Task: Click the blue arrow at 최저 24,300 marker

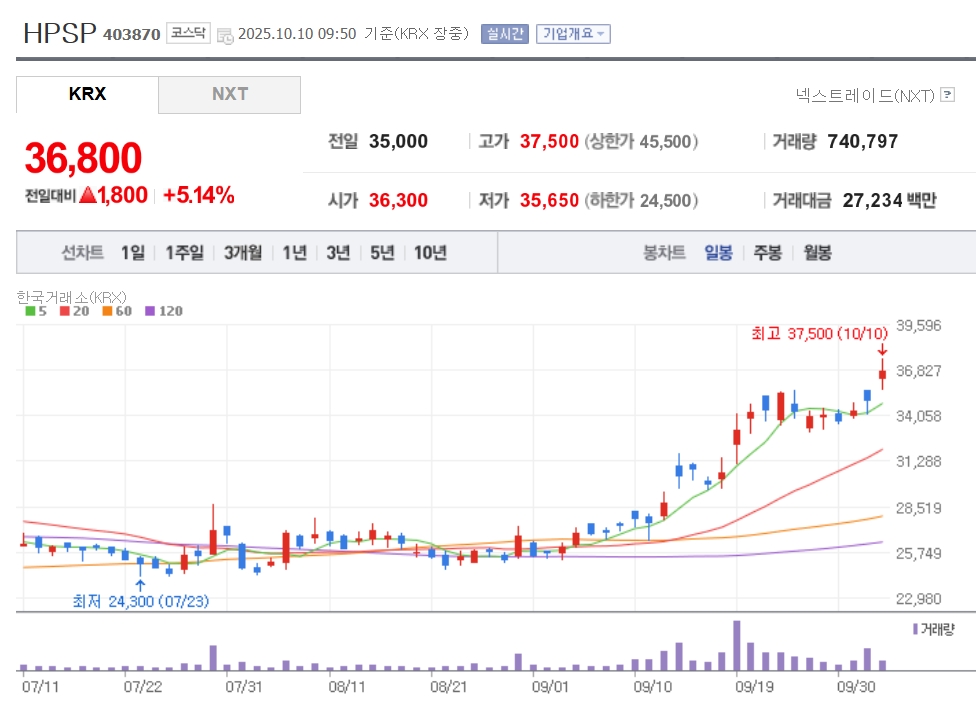Action: [x=140, y=584]
